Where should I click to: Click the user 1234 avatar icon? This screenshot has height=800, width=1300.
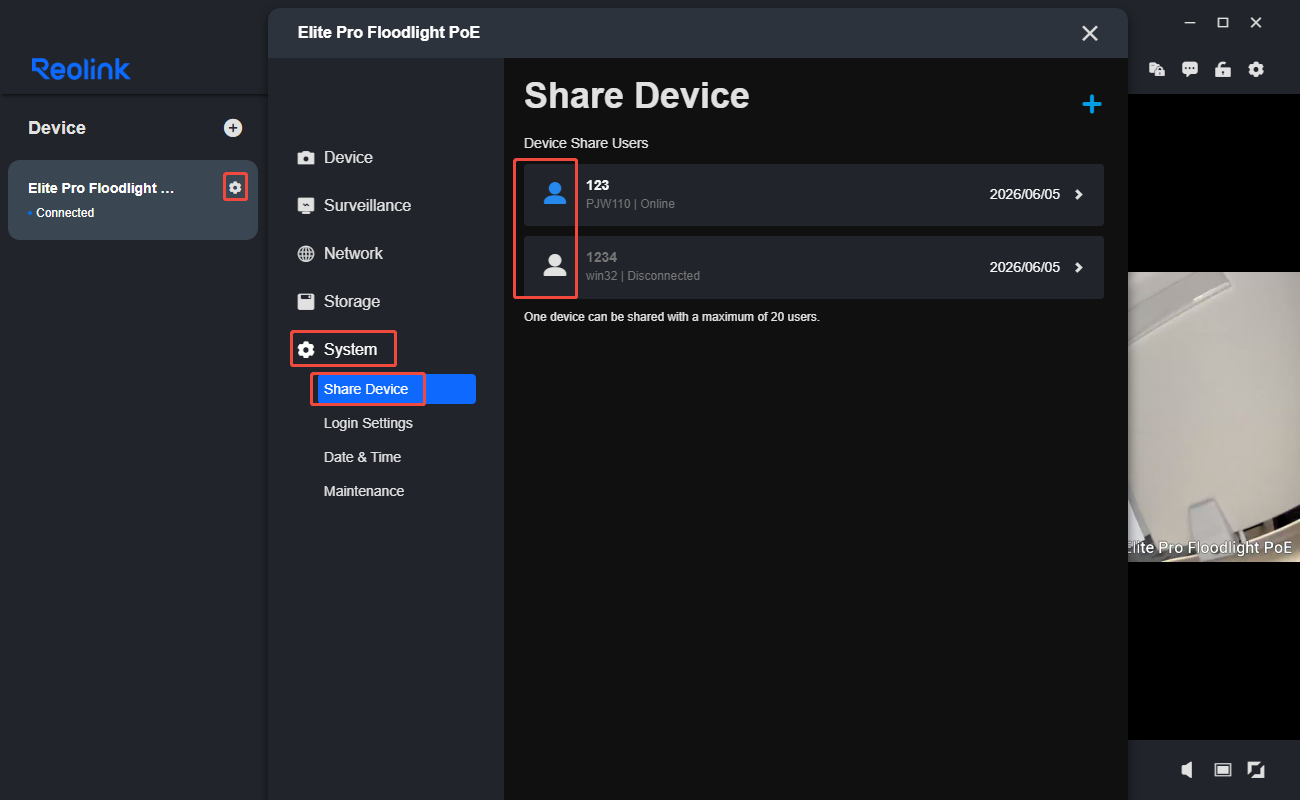click(555, 266)
